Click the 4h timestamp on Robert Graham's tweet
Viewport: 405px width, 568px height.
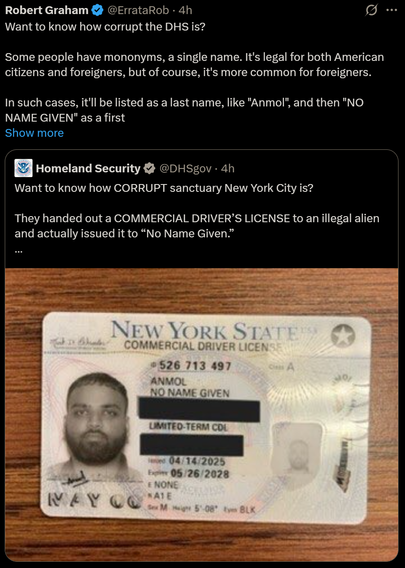pyautogui.click(x=185, y=11)
